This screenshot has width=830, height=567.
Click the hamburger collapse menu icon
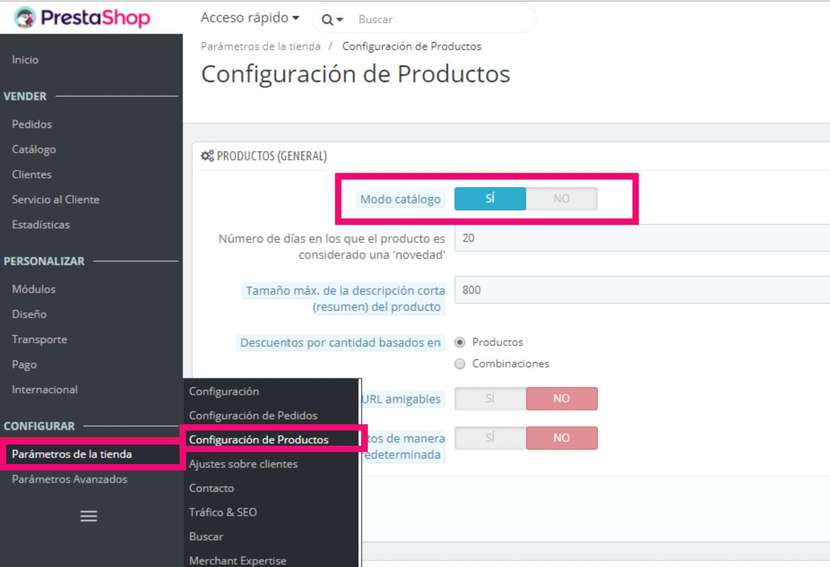tap(89, 516)
